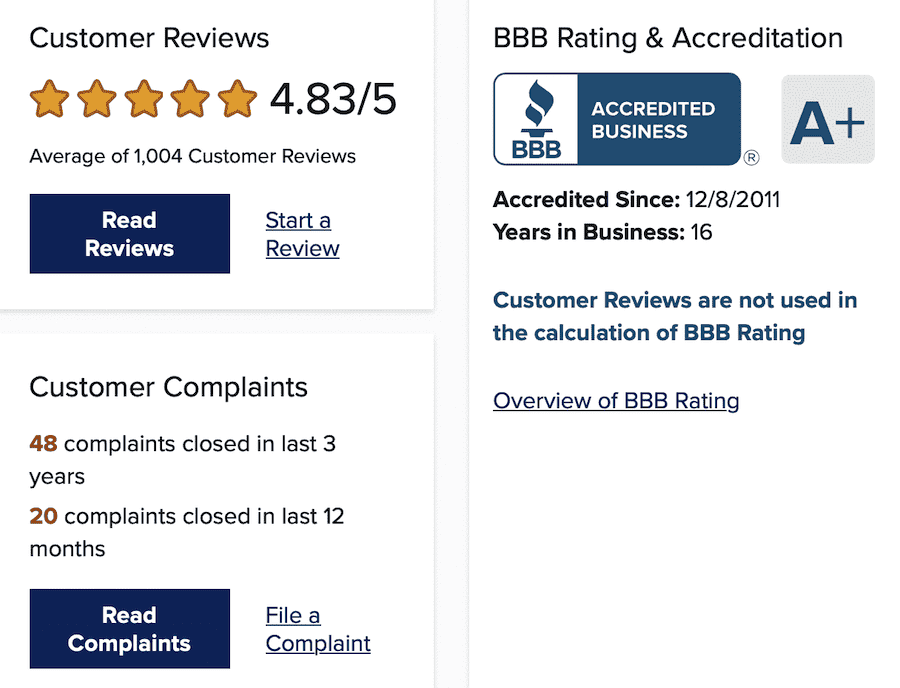
Task: Click the second gold rating star
Action: tap(96, 99)
